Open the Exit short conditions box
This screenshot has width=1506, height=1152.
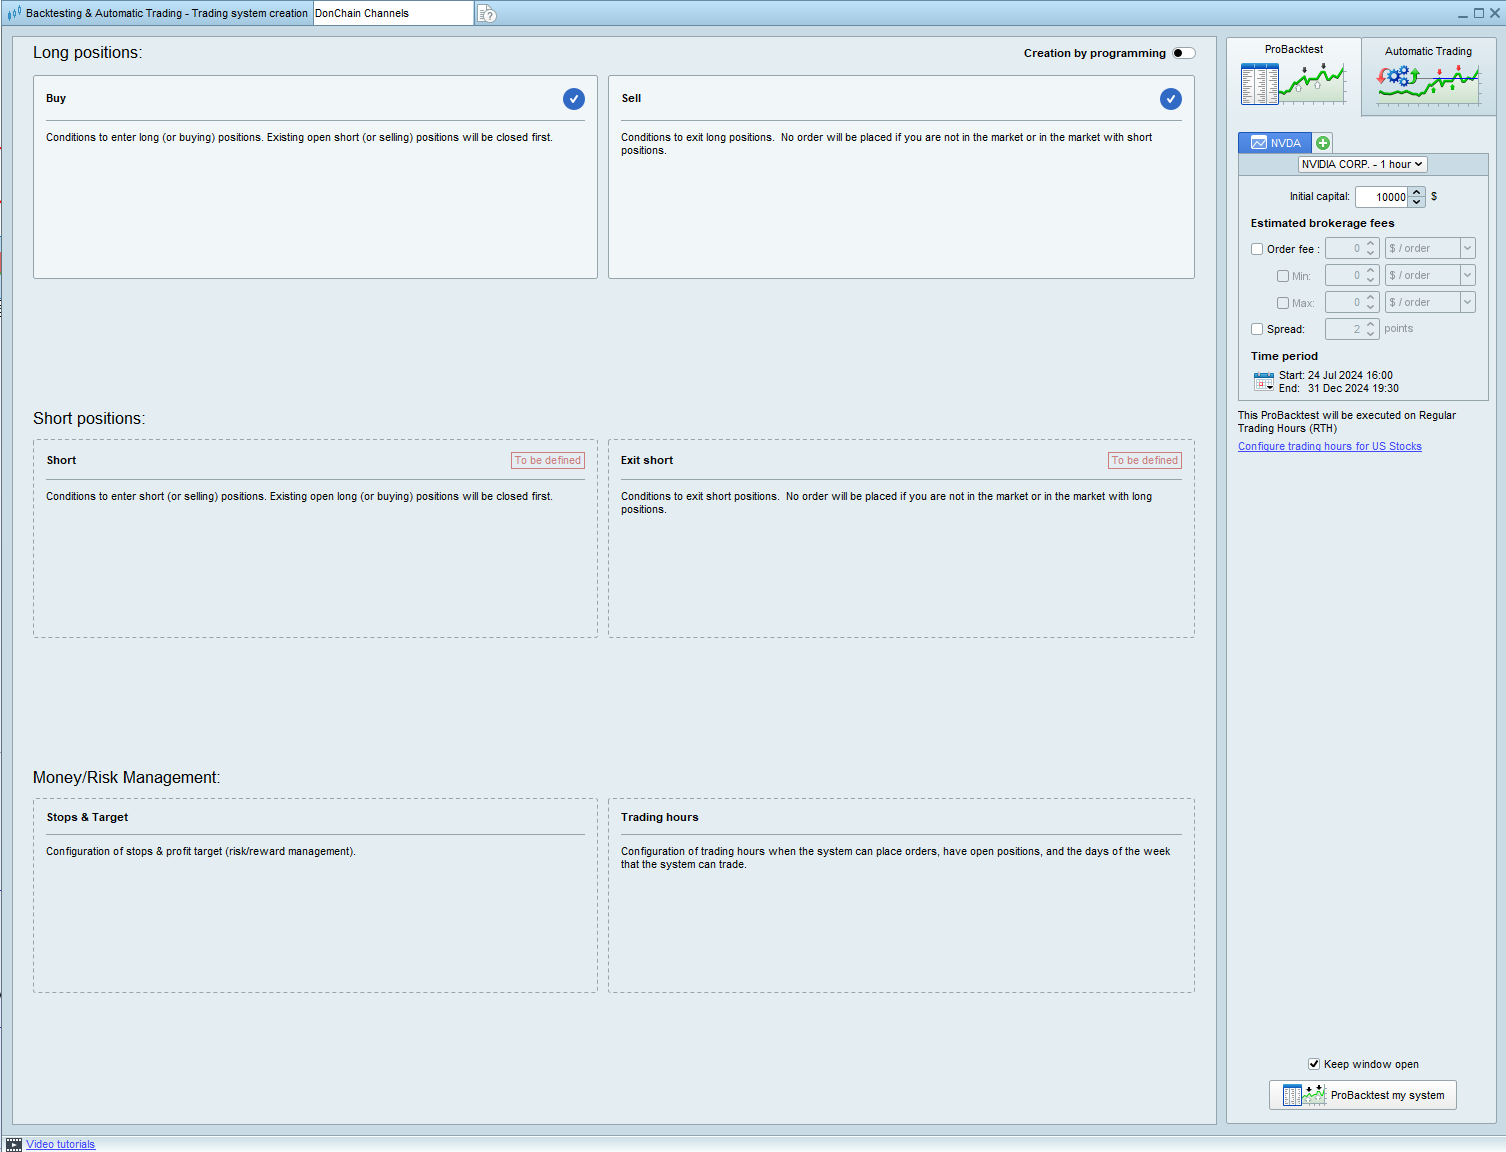tap(901, 538)
